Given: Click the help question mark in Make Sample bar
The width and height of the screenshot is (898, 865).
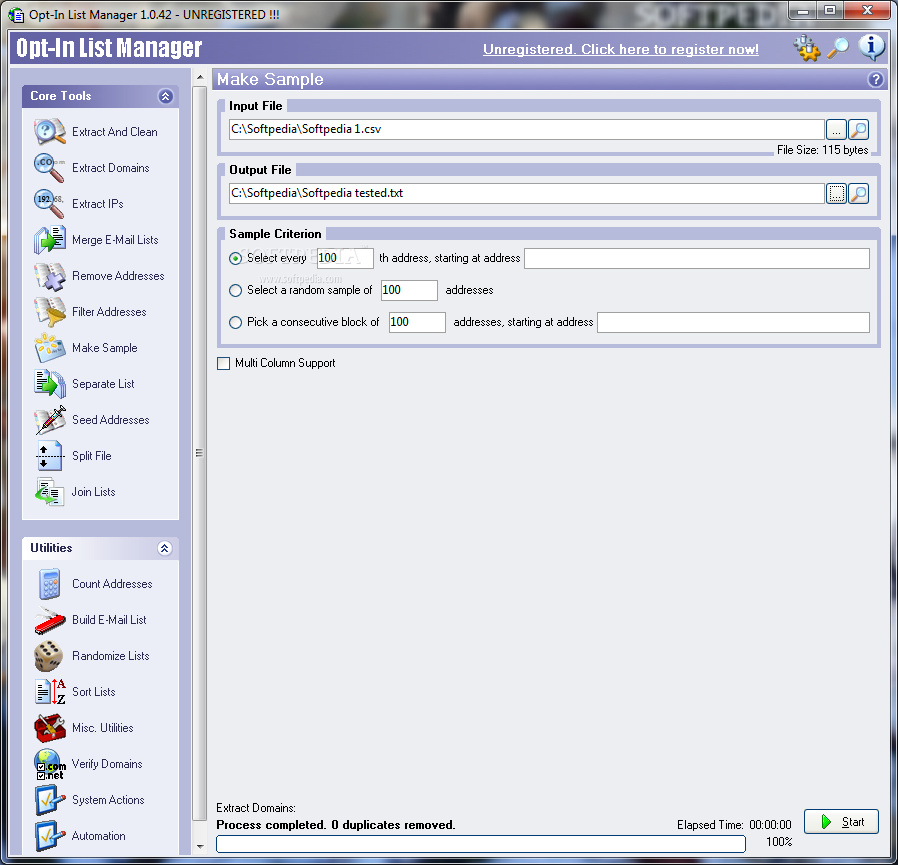Looking at the screenshot, I should point(875,79).
